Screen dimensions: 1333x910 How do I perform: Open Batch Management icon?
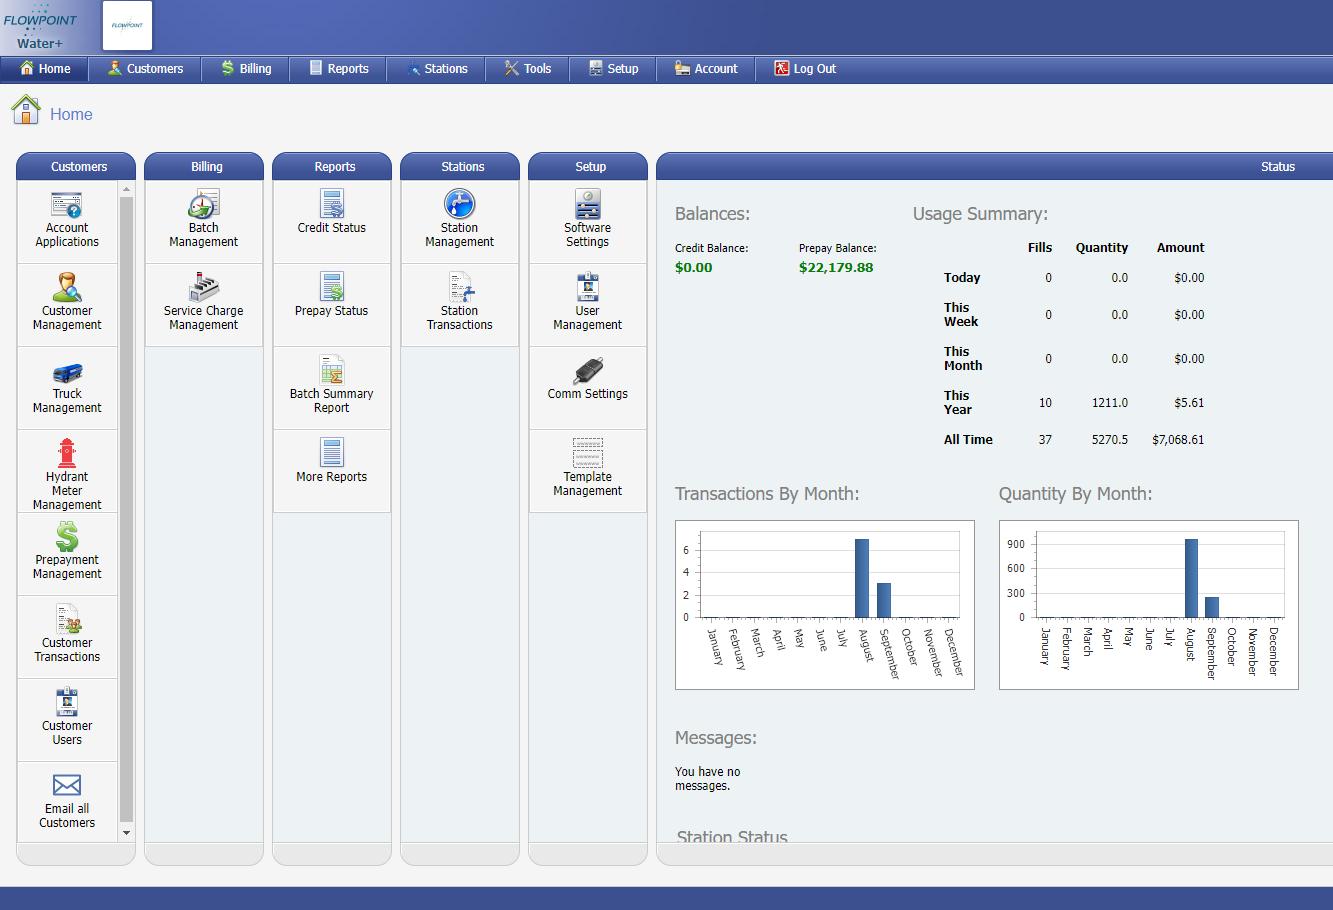[203, 205]
